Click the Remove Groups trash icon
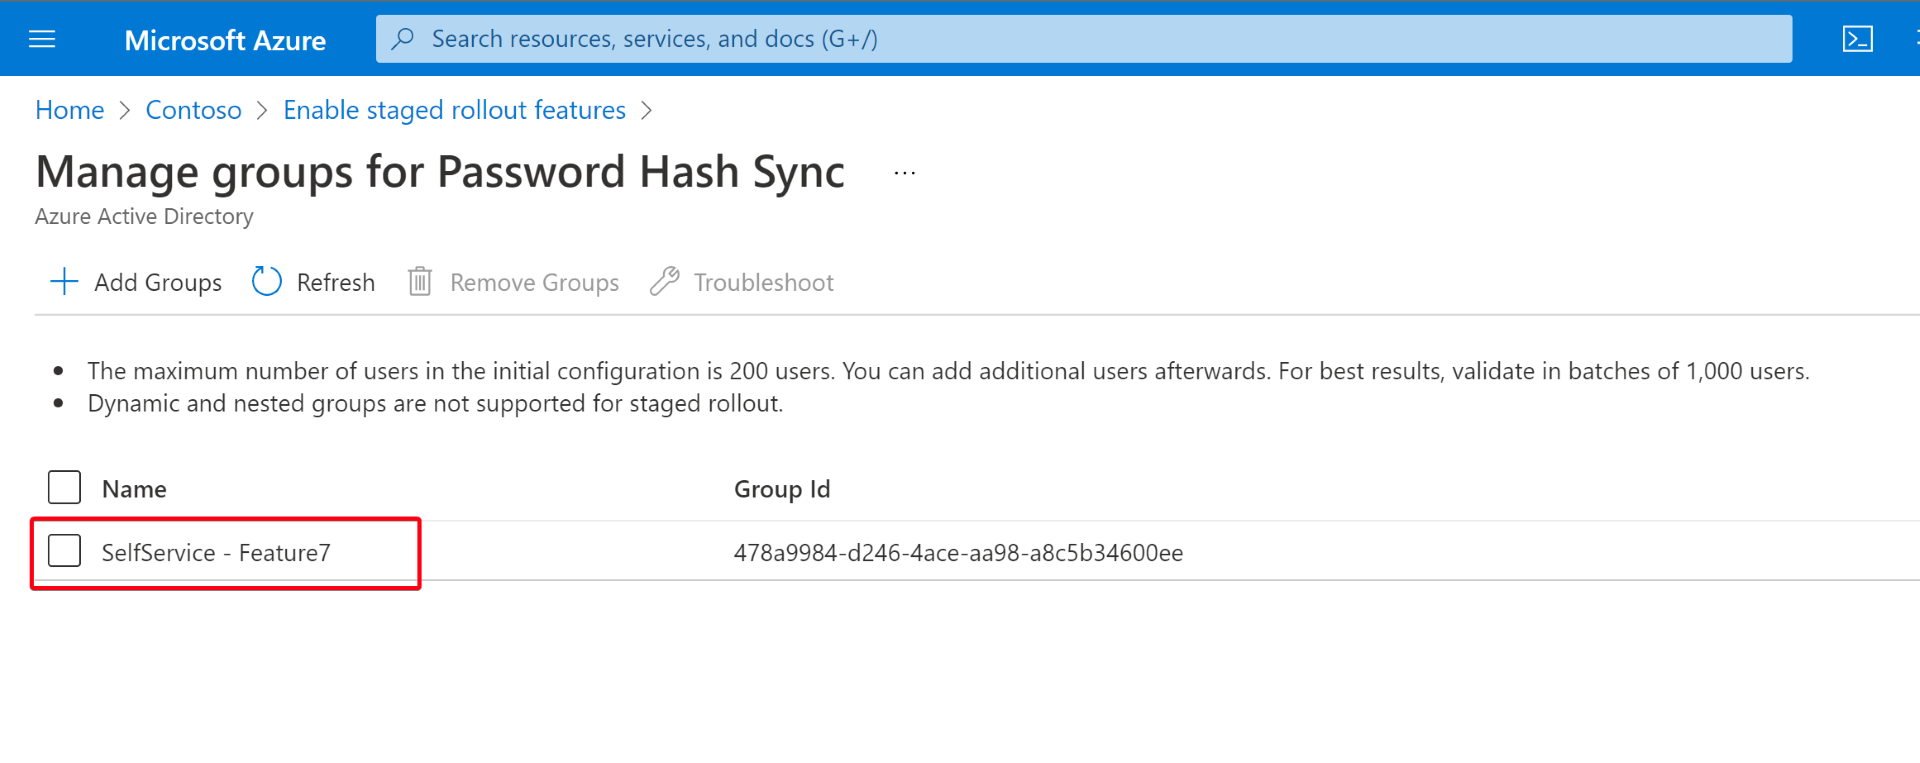The height and width of the screenshot is (763, 1920). (x=420, y=282)
